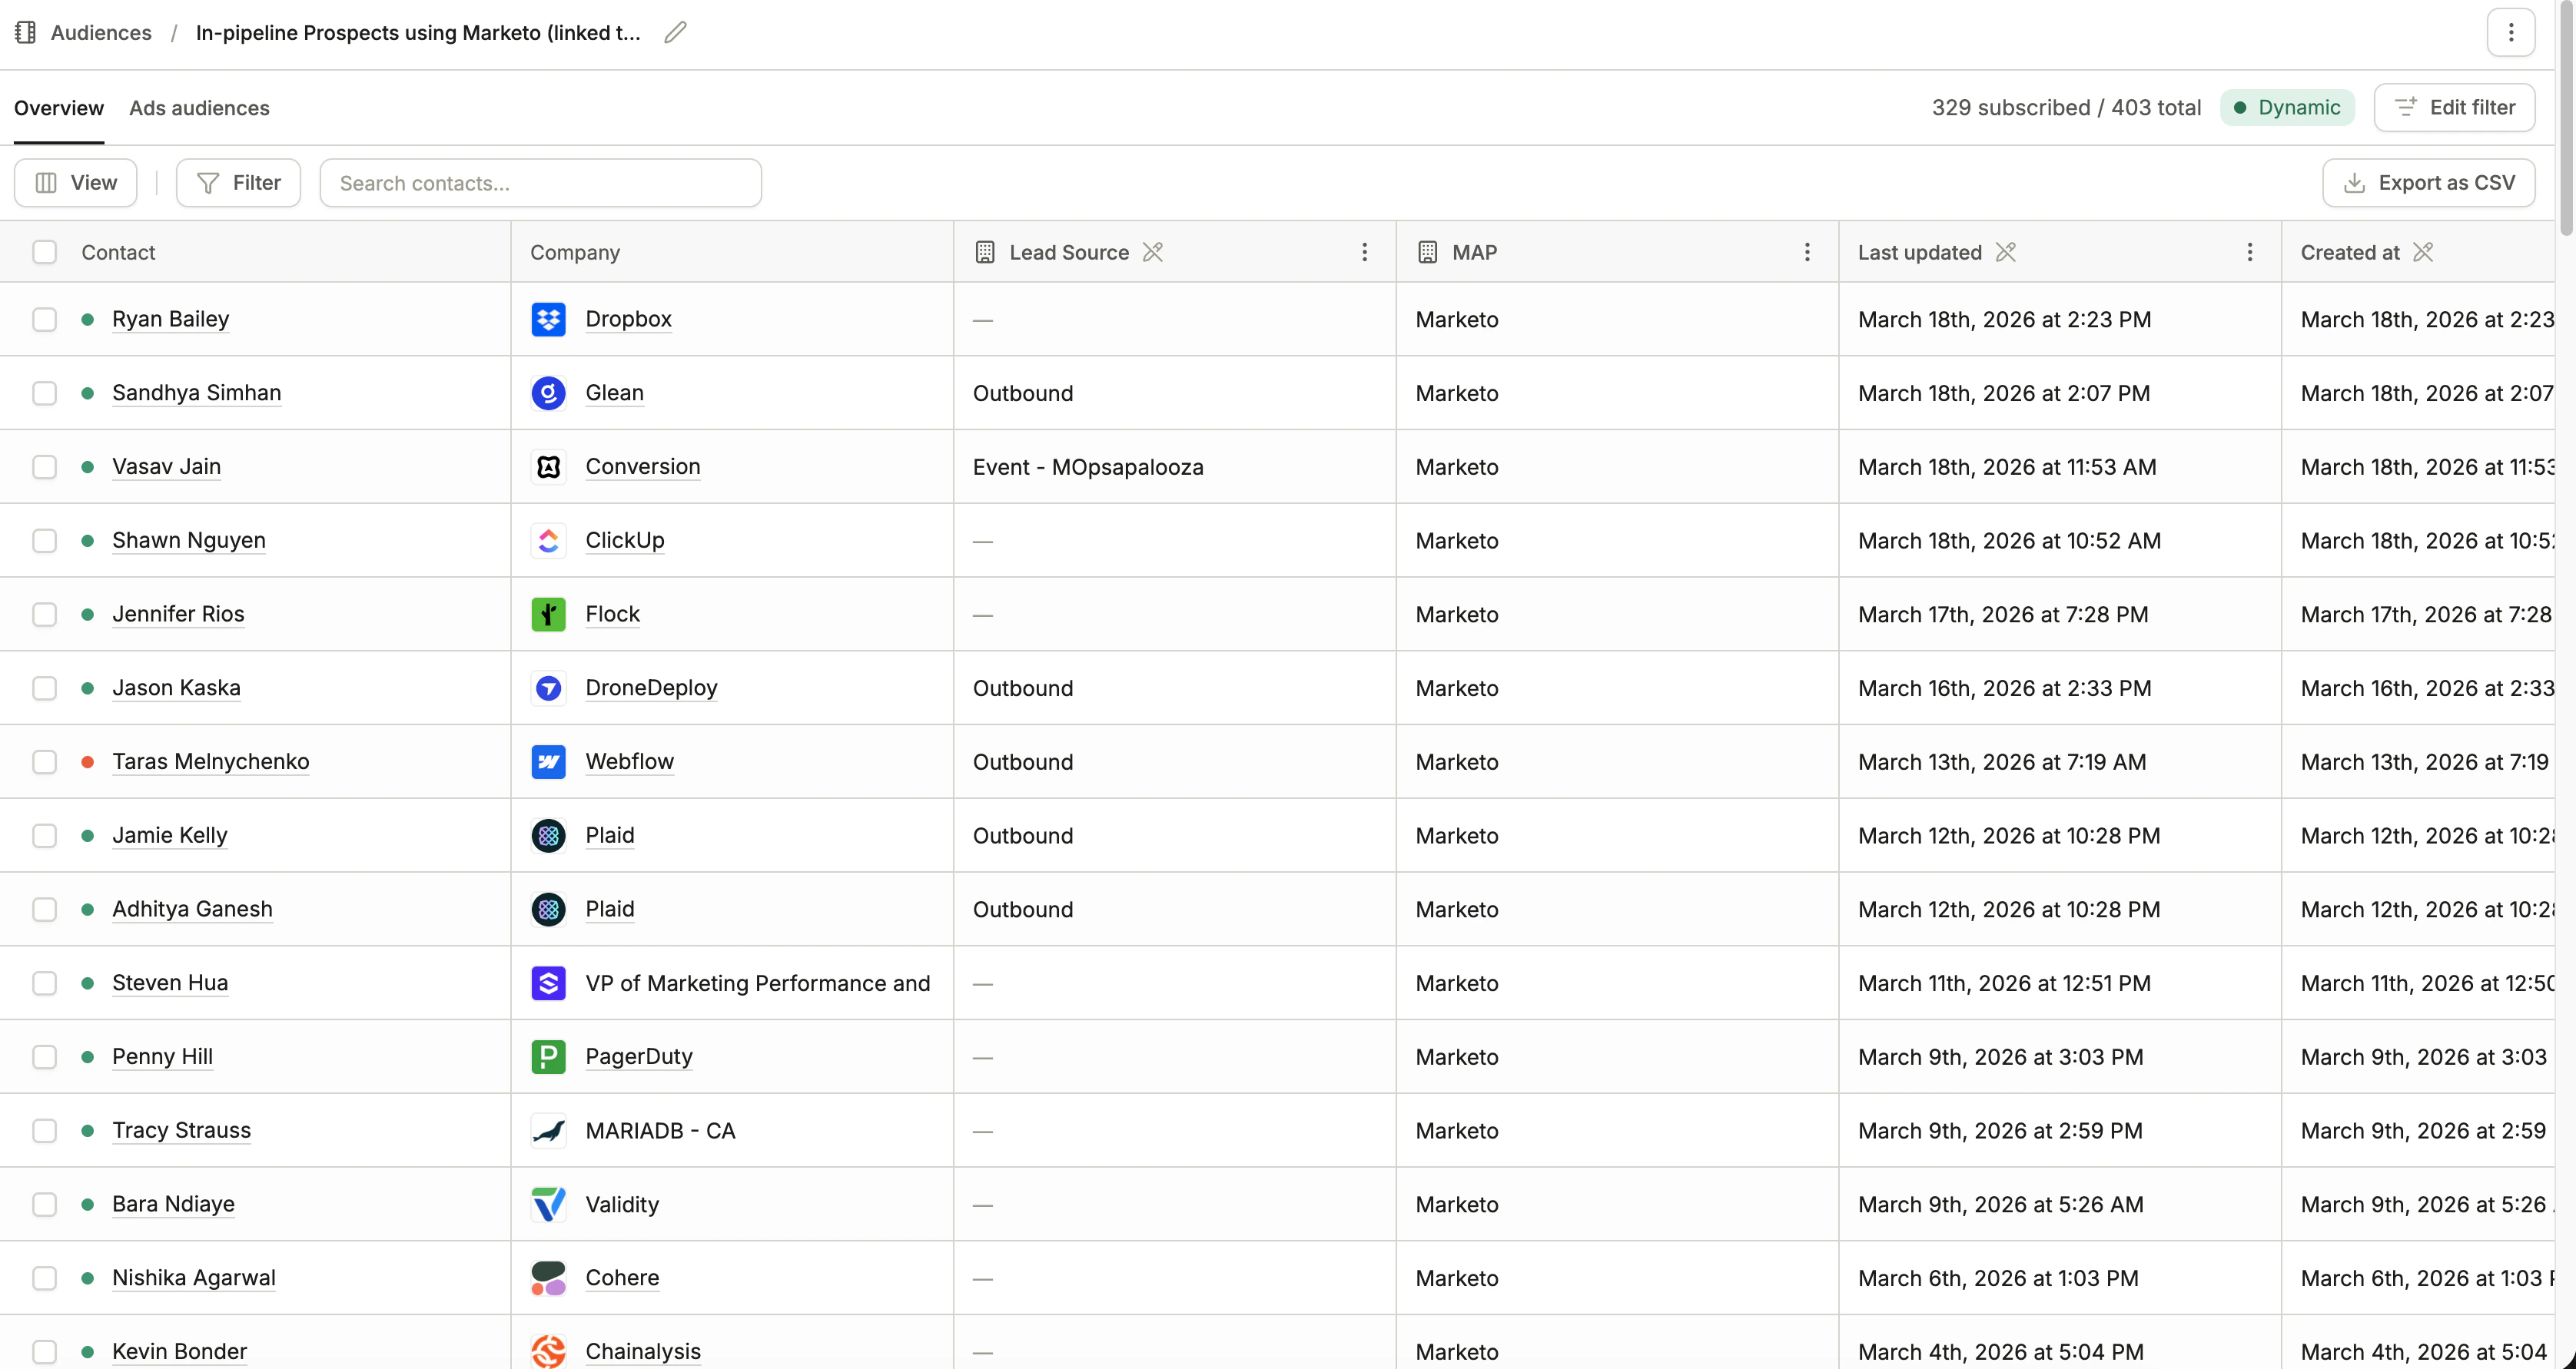Check the Shawn Nguyen row checkbox
This screenshot has height=1369, width=2576.
45,541
